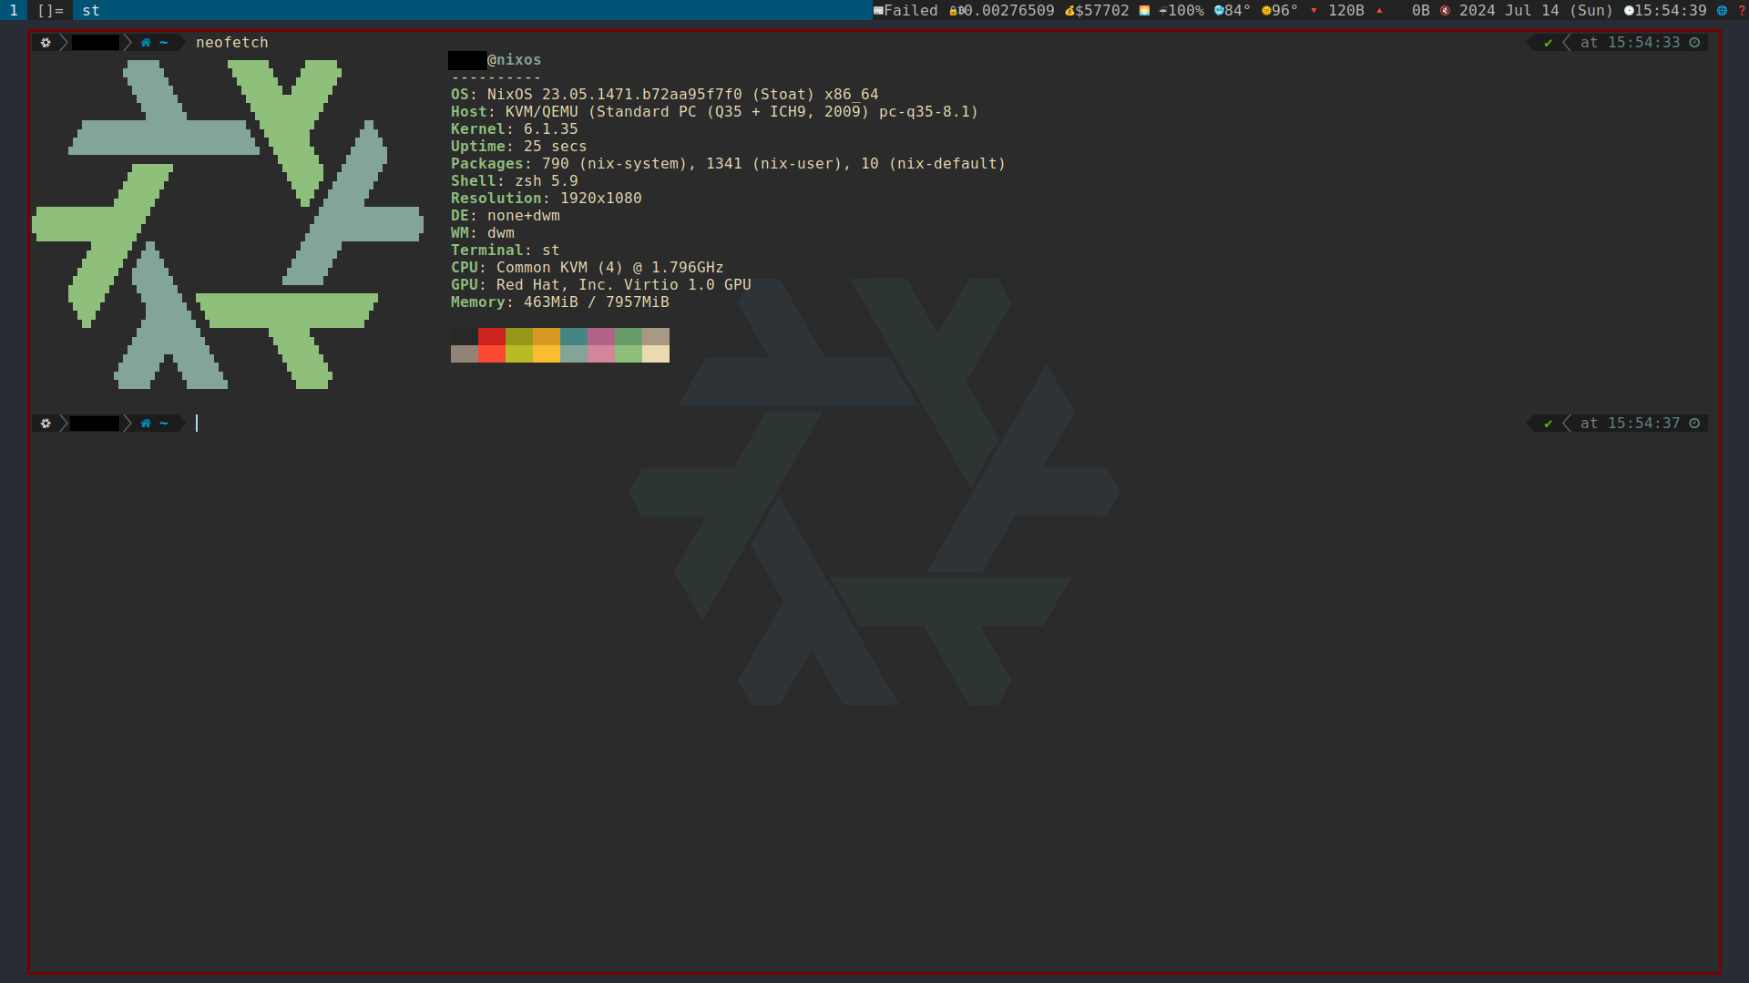Click the status bar clock 15:54:39
Viewport: 1749px width, 983px height.
[1670, 11]
